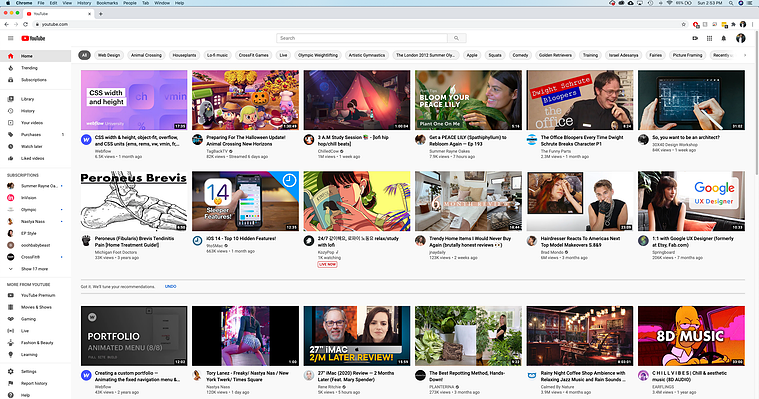The width and height of the screenshot is (759, 399).
Task: Select the Olympic Weightlifting filter chip
Action: [318, 55]
